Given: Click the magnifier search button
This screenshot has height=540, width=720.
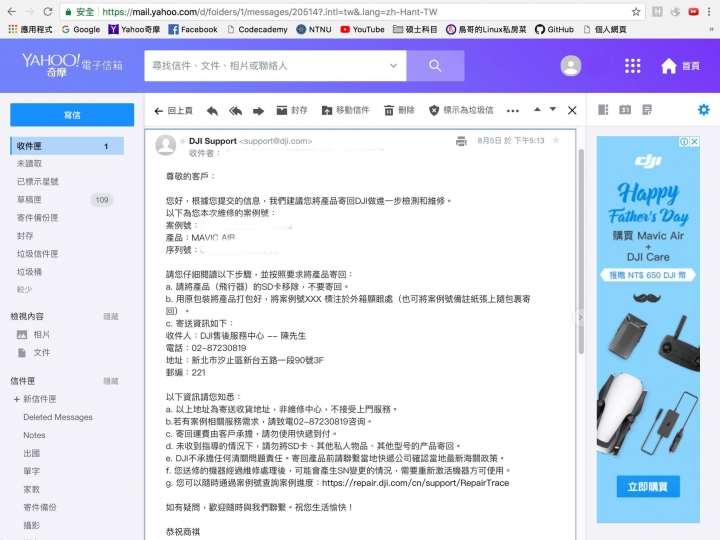Looking at the screenshot, I should coord(435,66).
